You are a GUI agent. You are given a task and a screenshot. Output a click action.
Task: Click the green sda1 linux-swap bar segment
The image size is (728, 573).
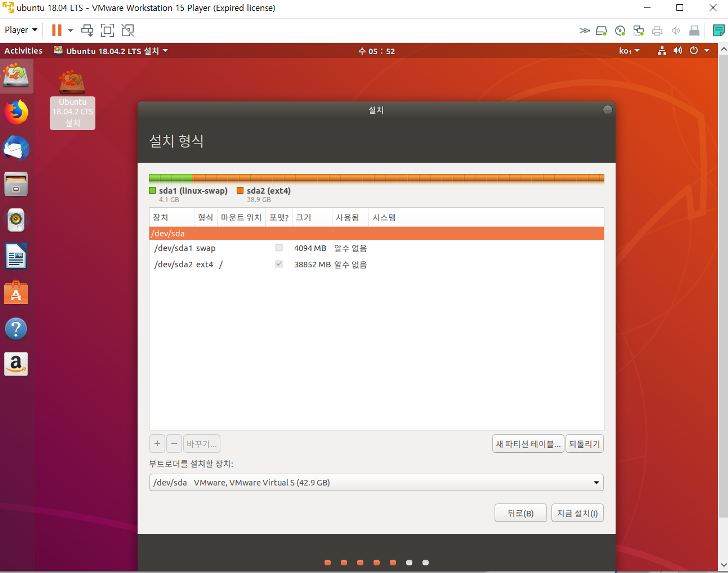pyautogui.click(x=170, y=178)
